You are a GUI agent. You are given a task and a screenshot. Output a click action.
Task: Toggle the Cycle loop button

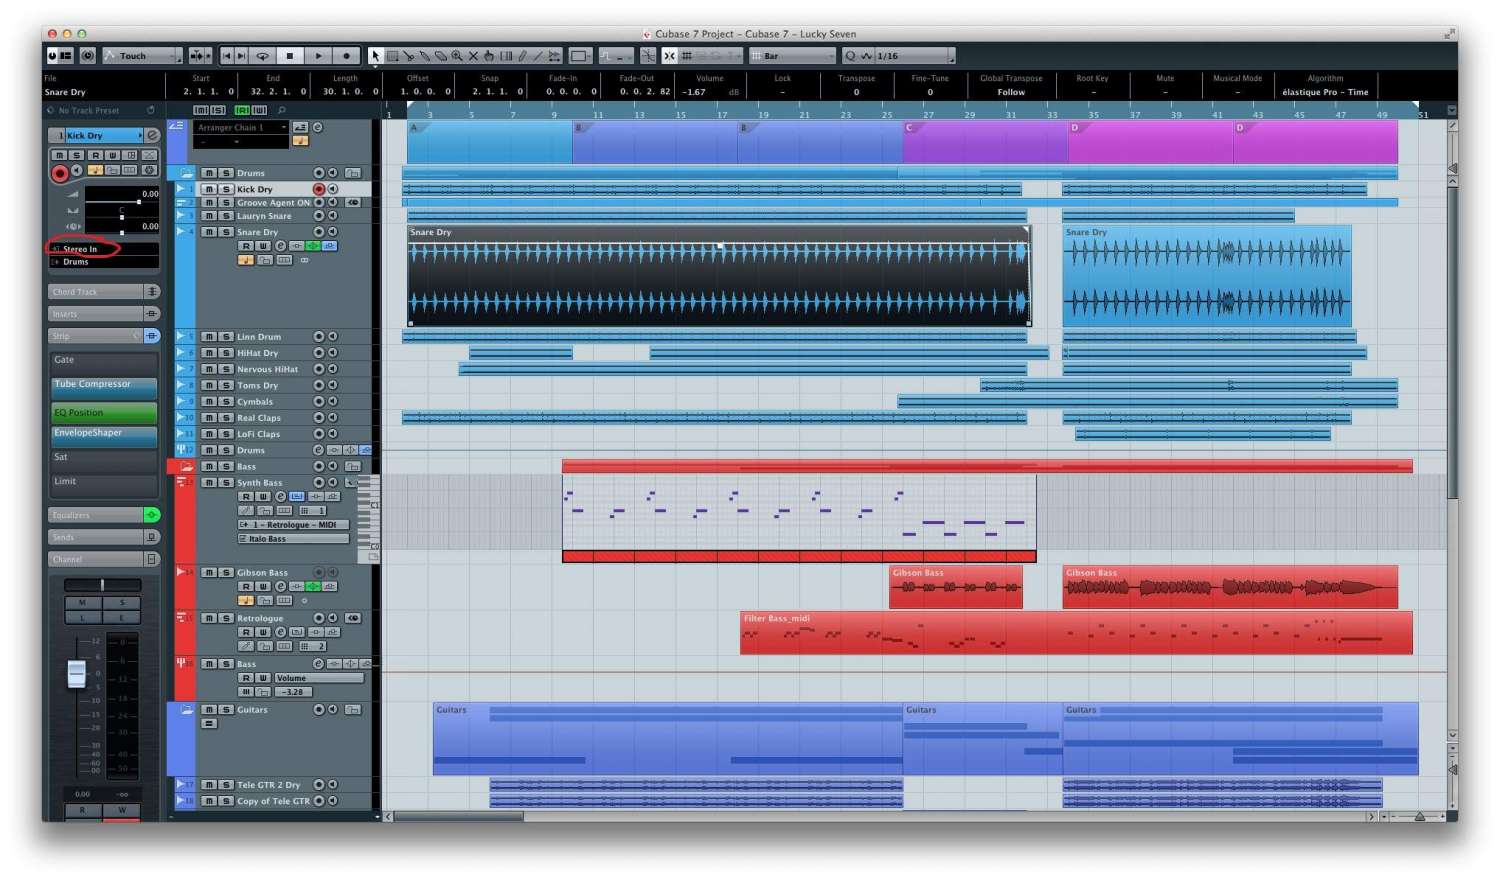263,56
